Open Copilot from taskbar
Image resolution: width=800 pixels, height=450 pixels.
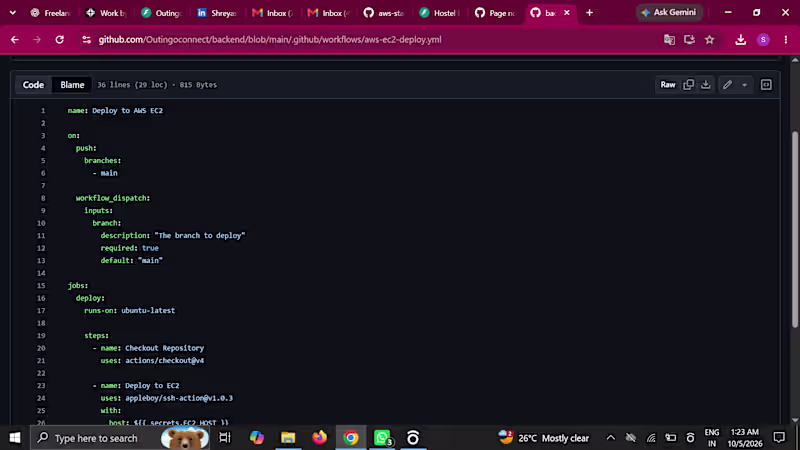pyautogui.click(x=257, y=438)
